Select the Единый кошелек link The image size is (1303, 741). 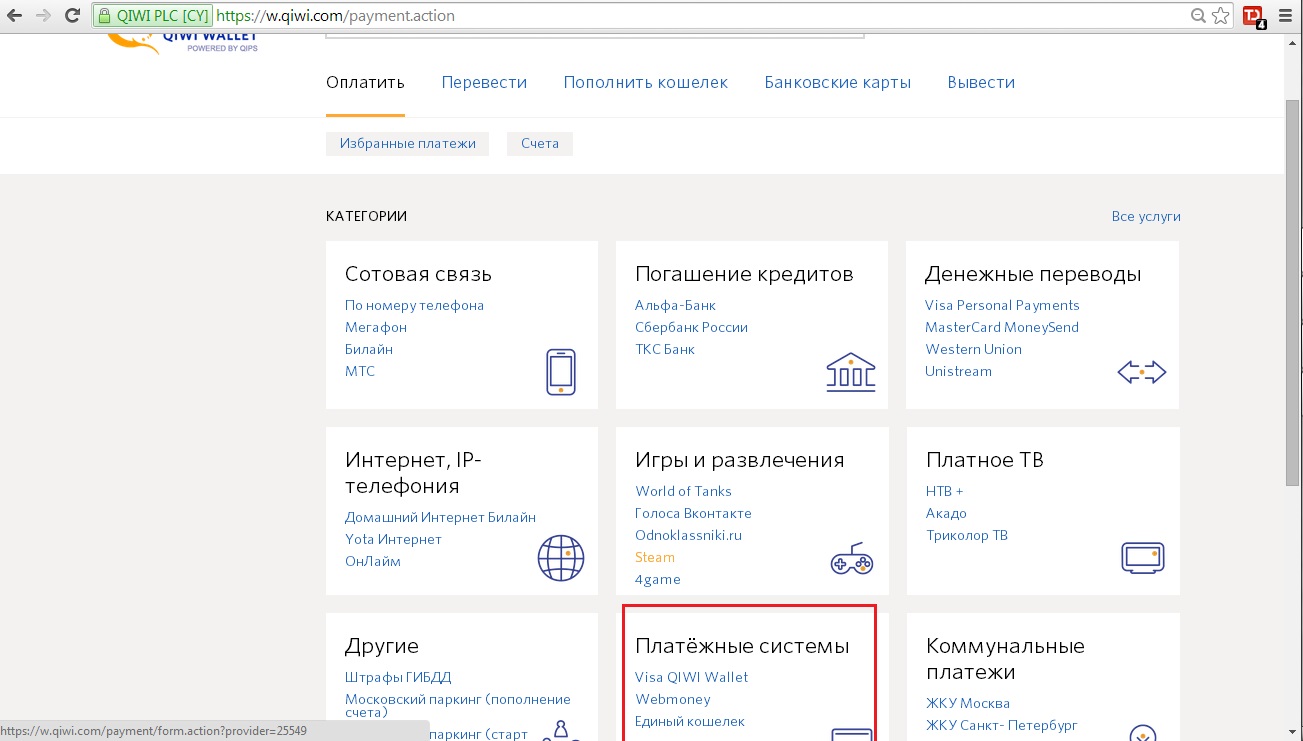690,721
